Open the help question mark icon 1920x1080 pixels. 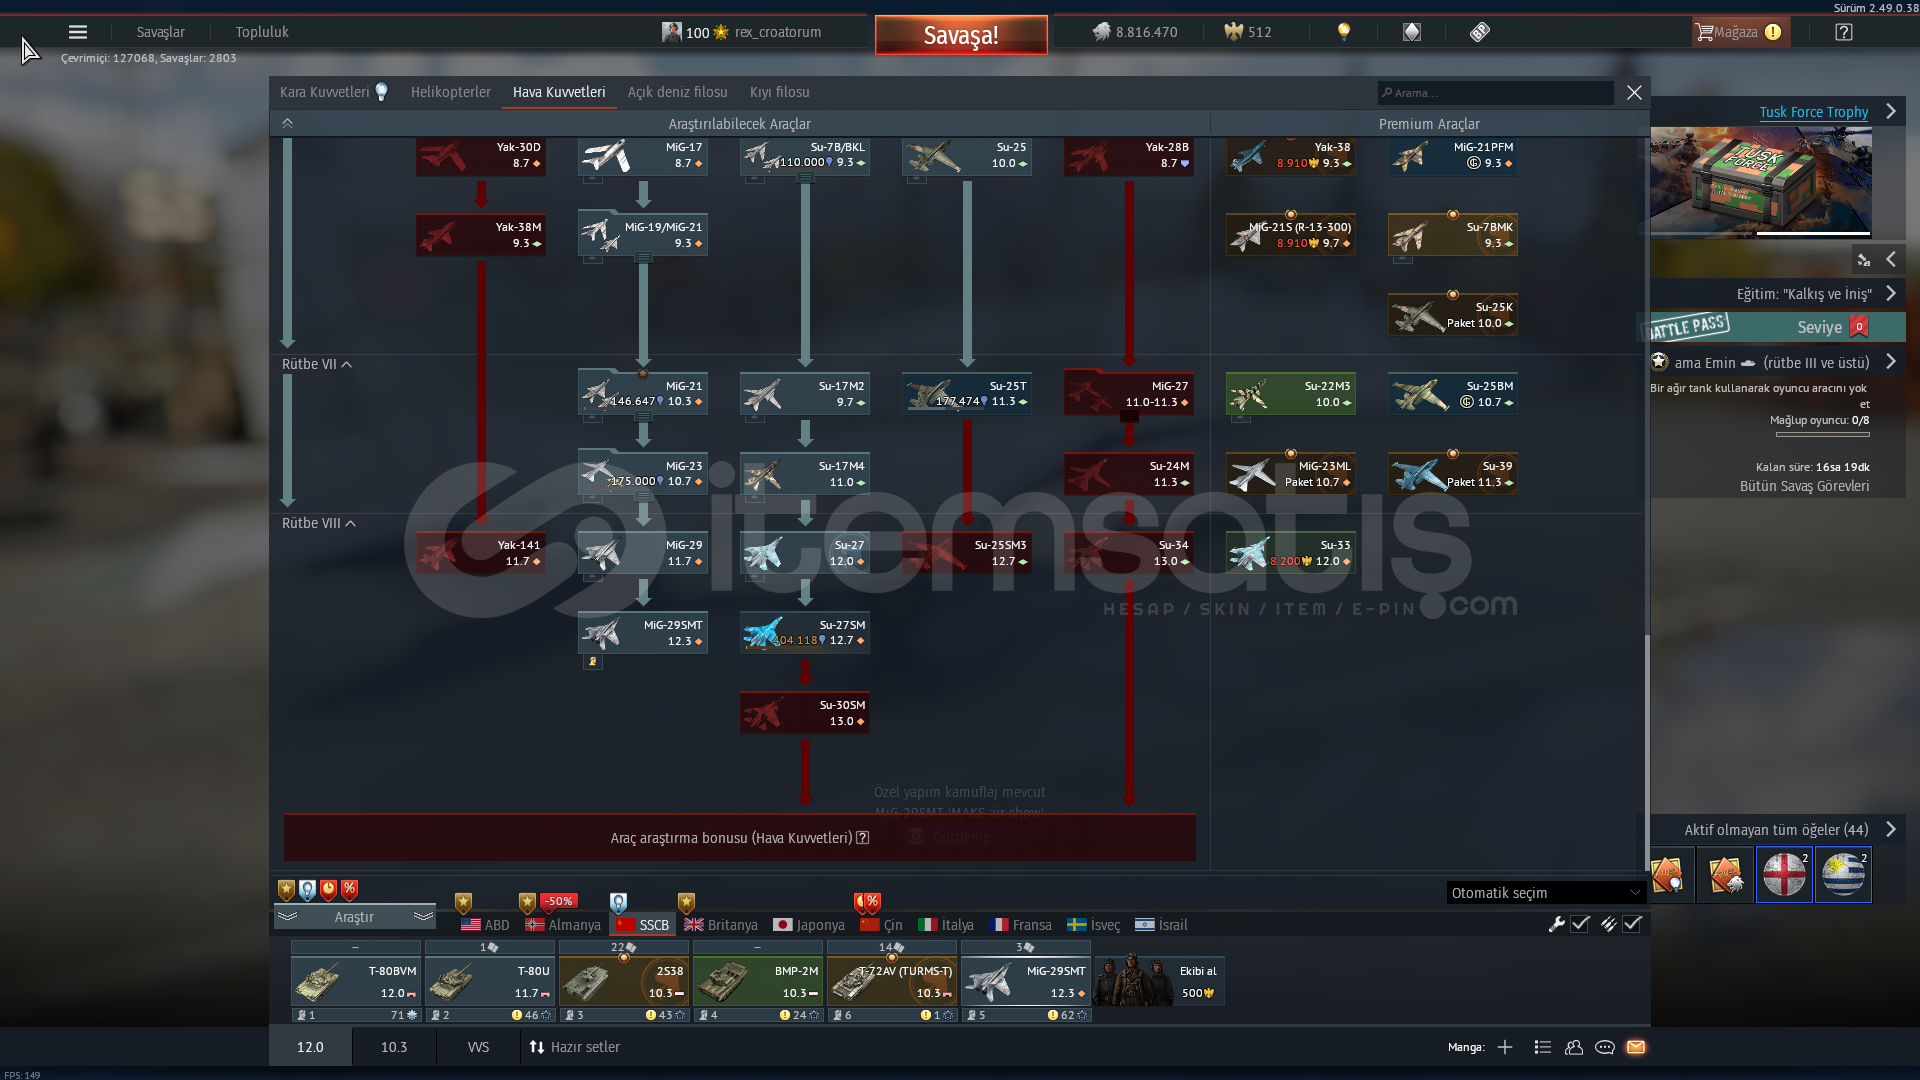click(x=1844, y=32)
